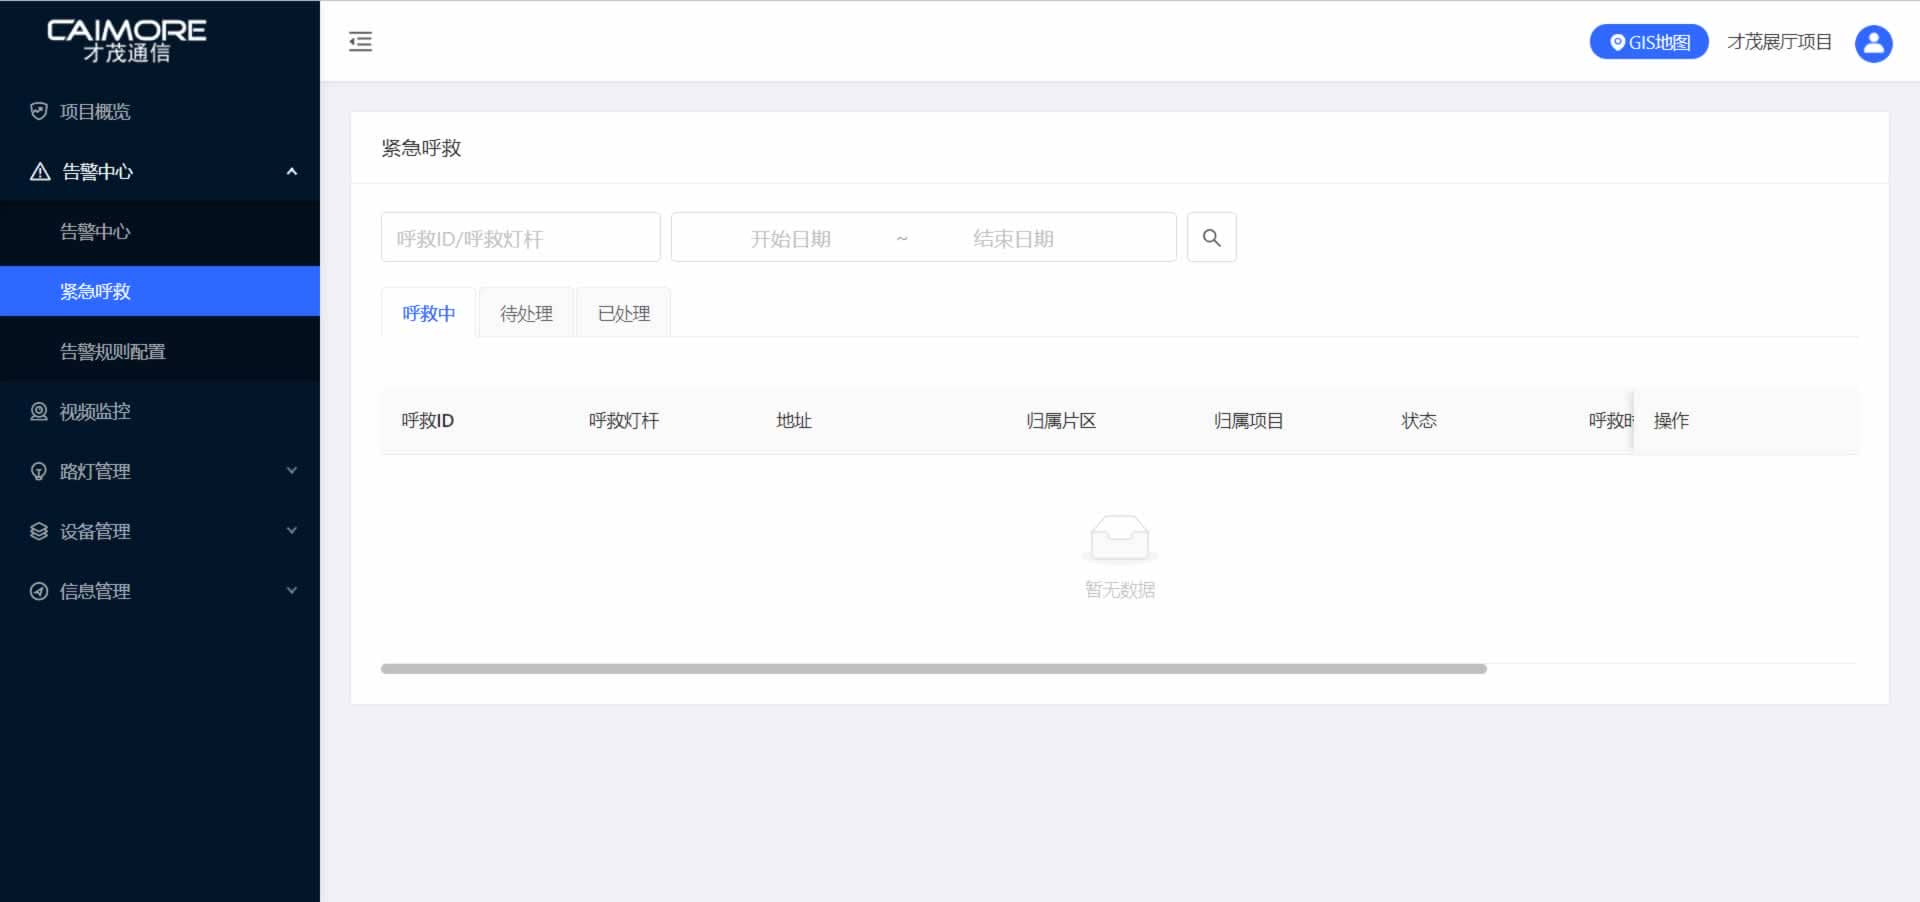Open 视频监控 via its camera icon
Viewport: 1920px width, 902px height.
(38, 411)
